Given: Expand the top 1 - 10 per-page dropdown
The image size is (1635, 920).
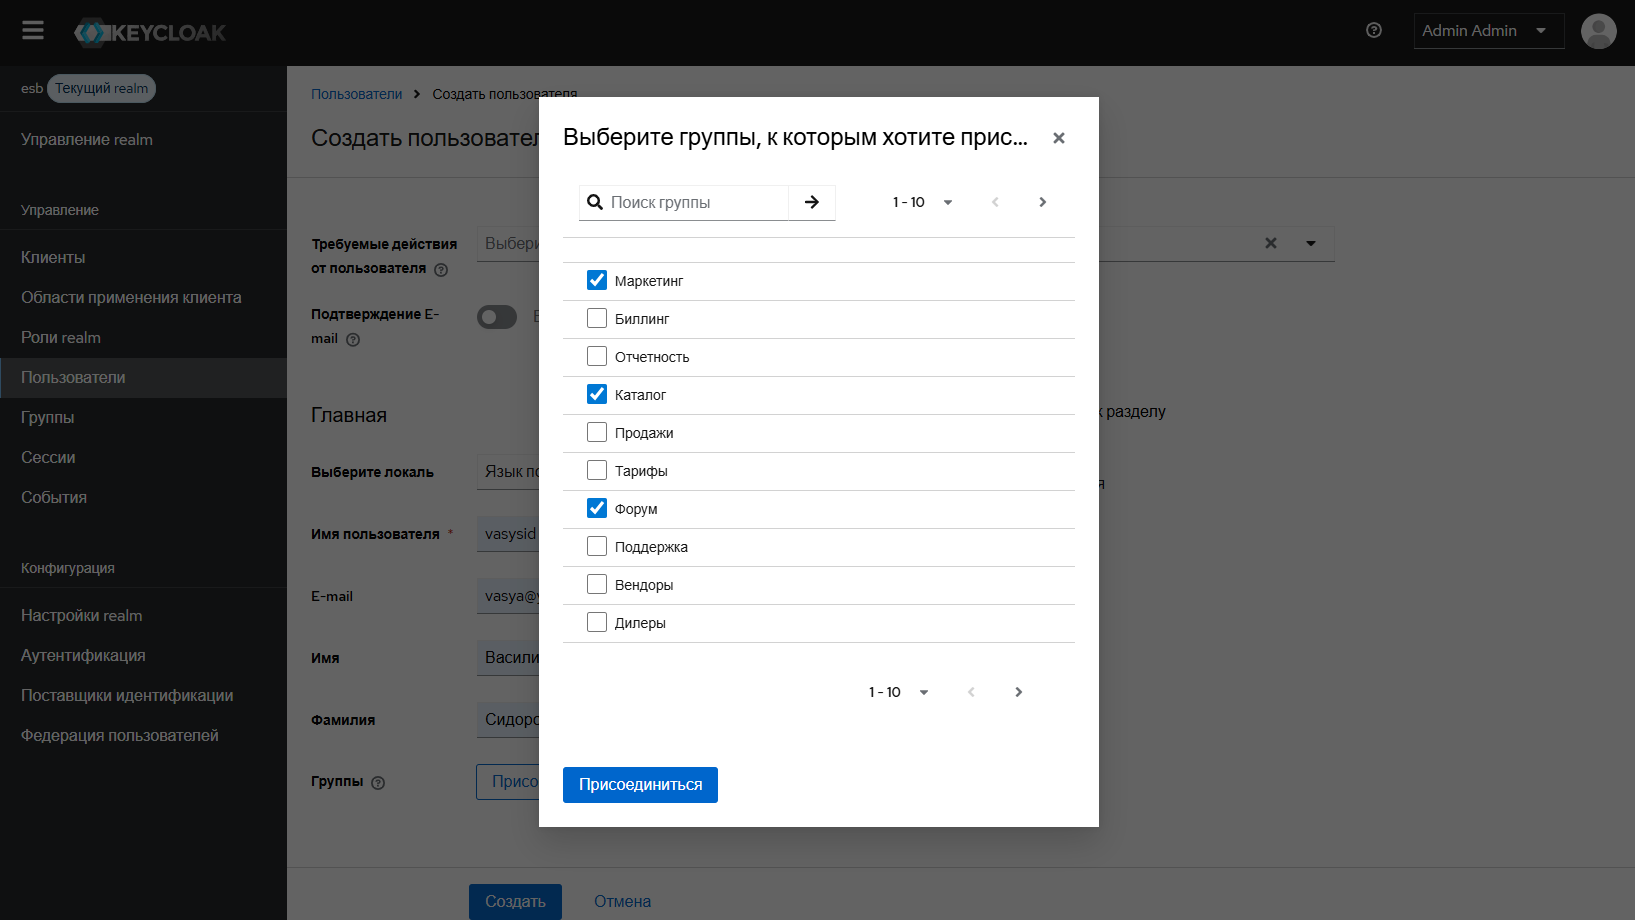Looking at the screenshot, I should point(922,202).
